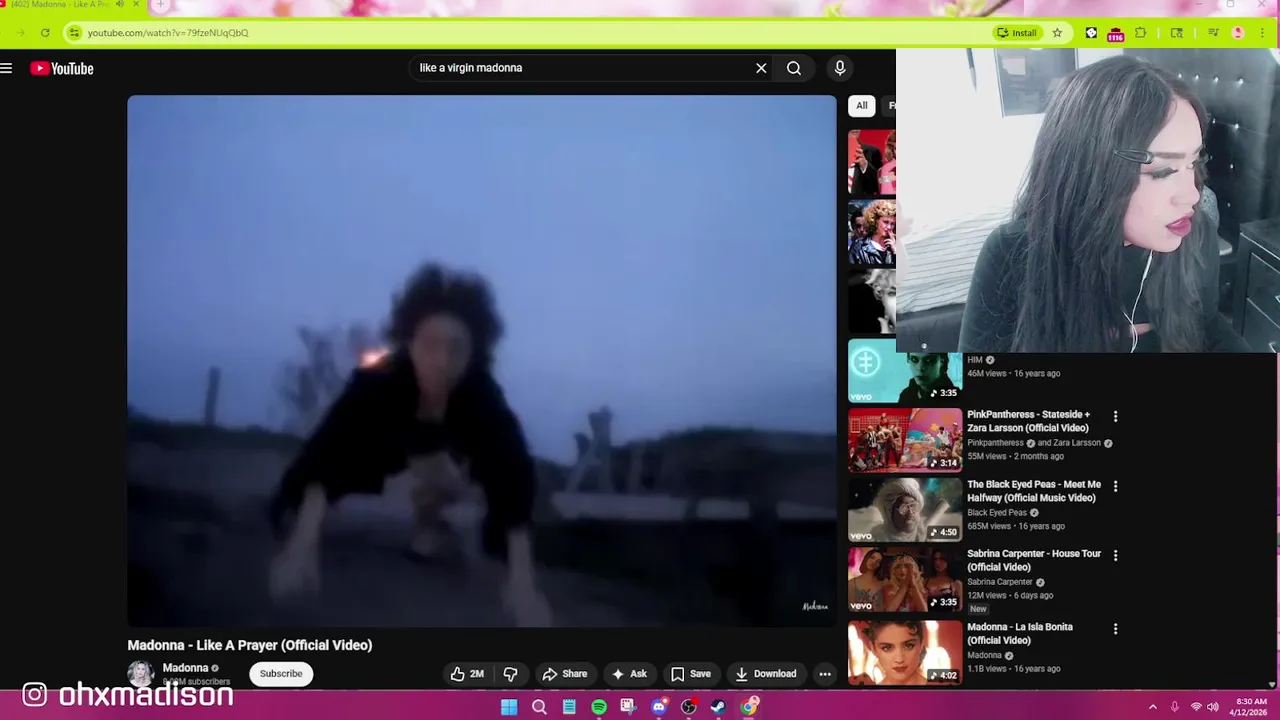Screen dimensions: 1280x720
Task: Start voice search with the microphone icon
Action: 840,68
